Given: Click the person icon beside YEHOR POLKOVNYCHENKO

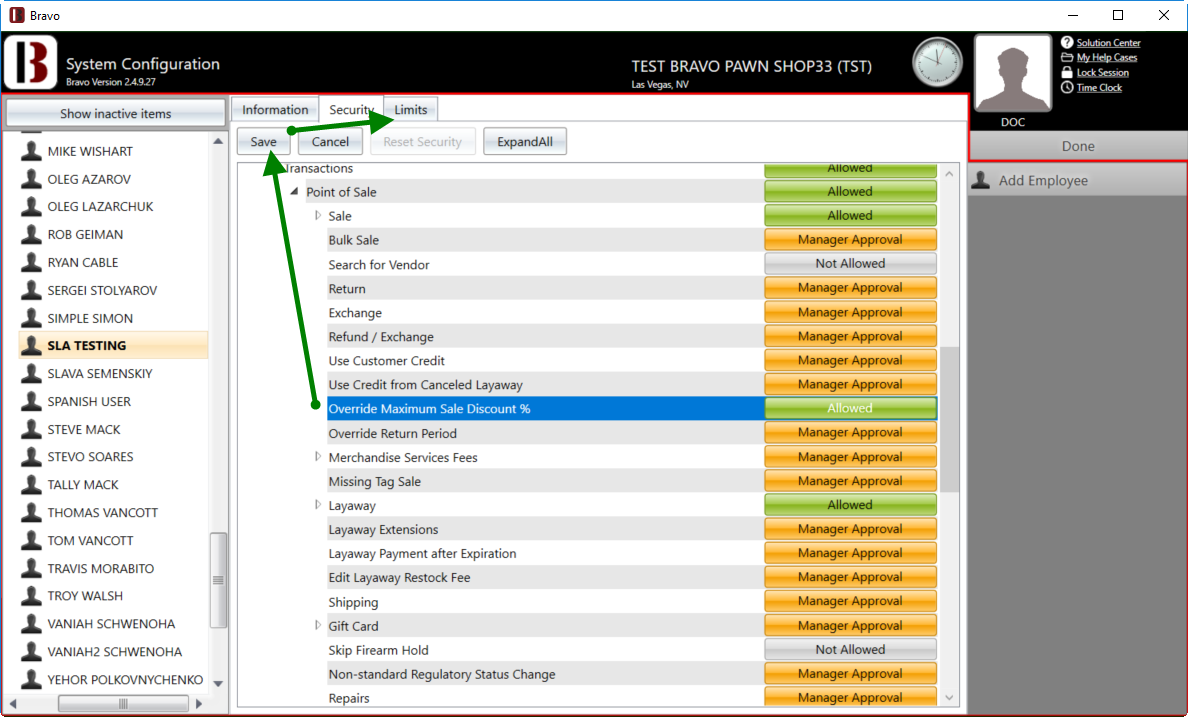Looking at the screenshot, I should pos(31,679).
